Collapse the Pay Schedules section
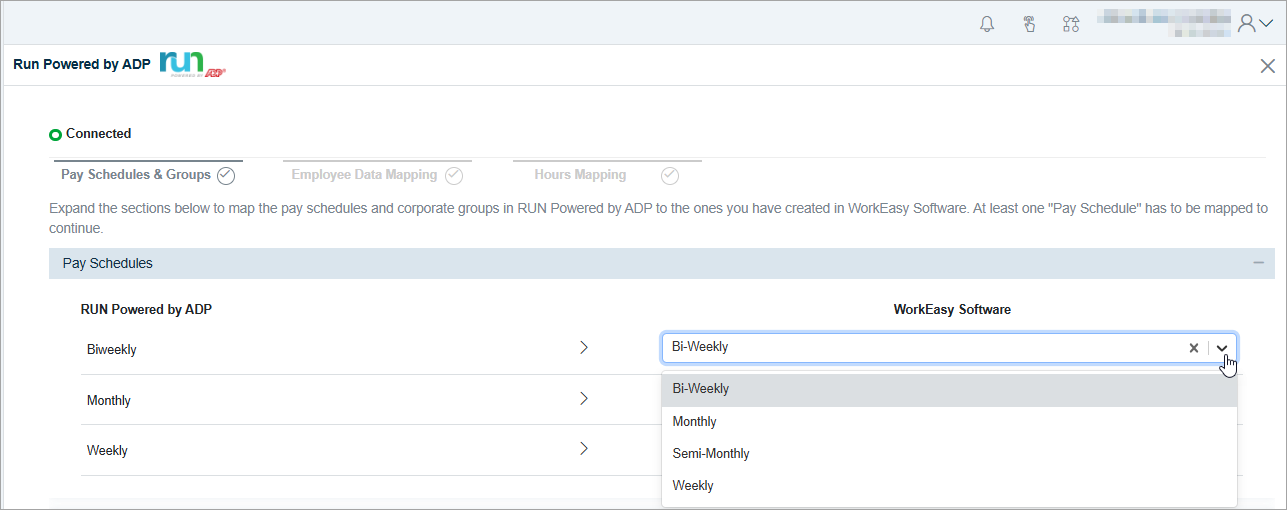This screenshot has width=1287, height=510. (1258, 263)
